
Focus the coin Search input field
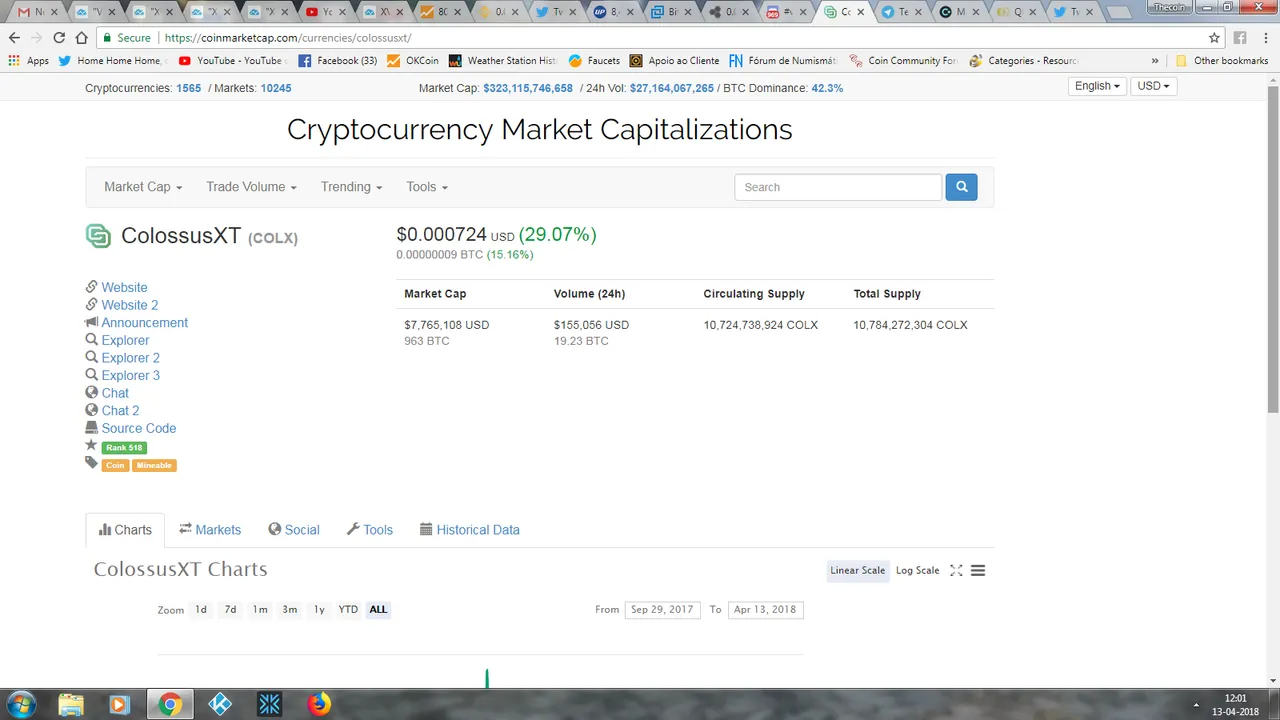pos(838,187)
